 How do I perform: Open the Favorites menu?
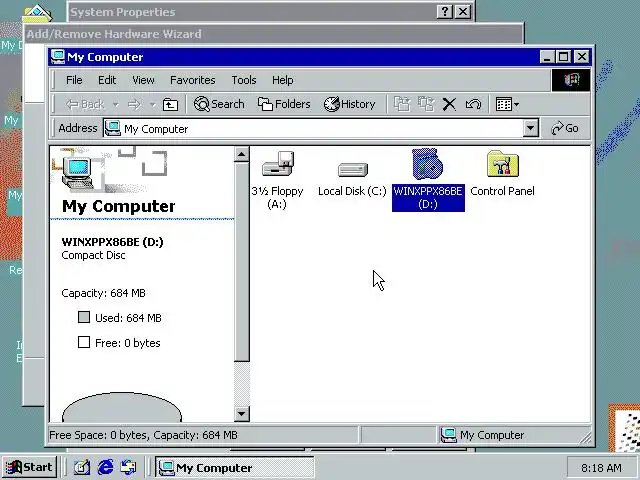193,80
